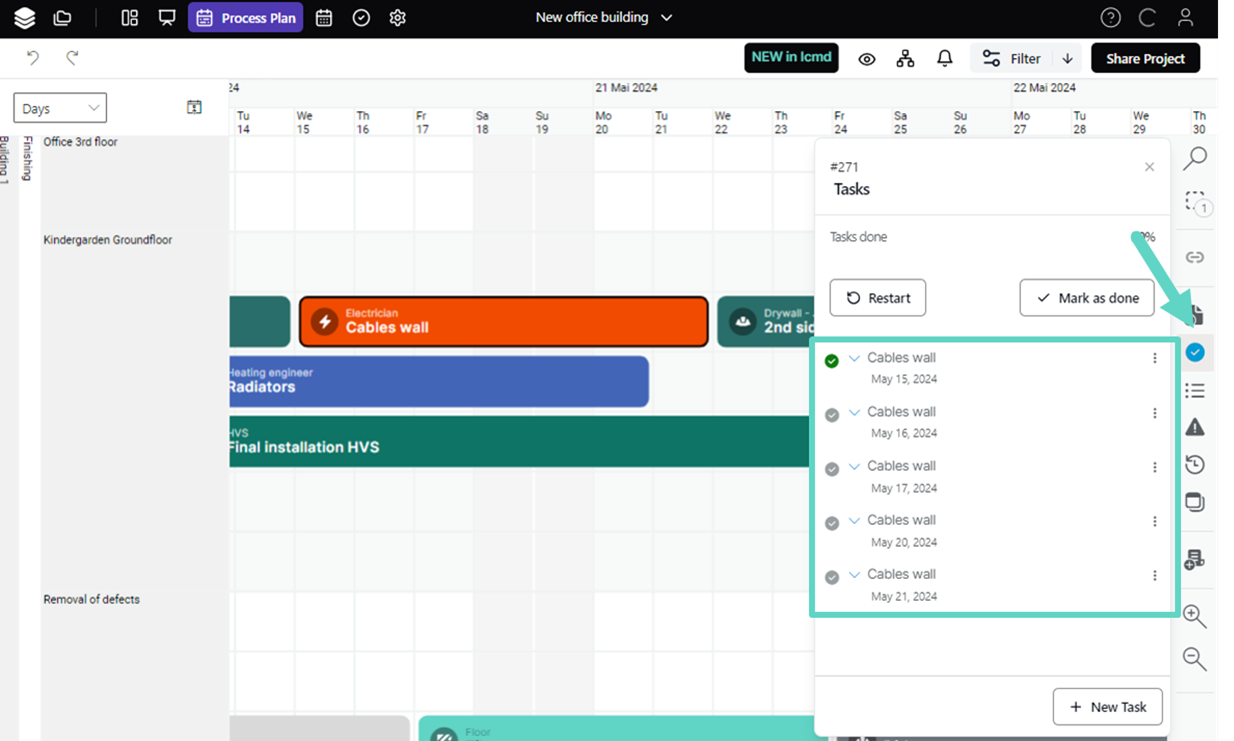Click the New Task button
The width and height of the screenshot is (1234, 741).
pos(1107,707)
